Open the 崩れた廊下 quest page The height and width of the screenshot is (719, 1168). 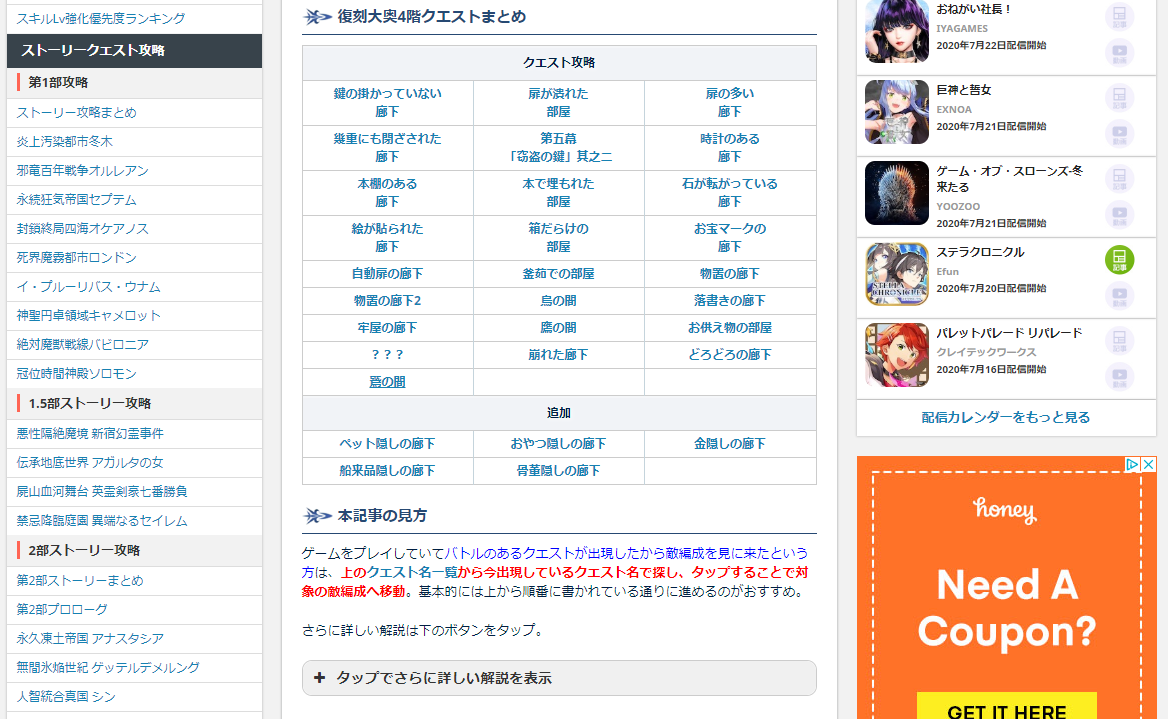click(559, 353)
